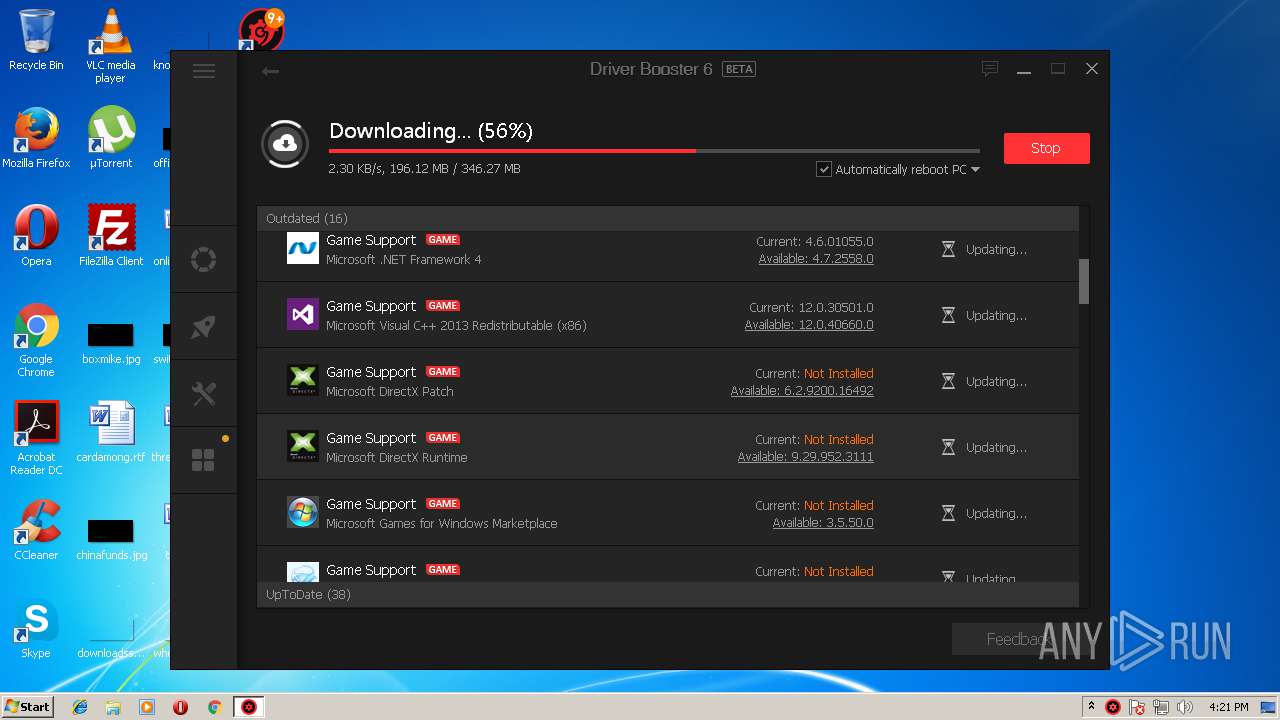1280x720 pixels.
Task: Click the Windows Start button
Action: pyautogui.click(x=28, y=706)
